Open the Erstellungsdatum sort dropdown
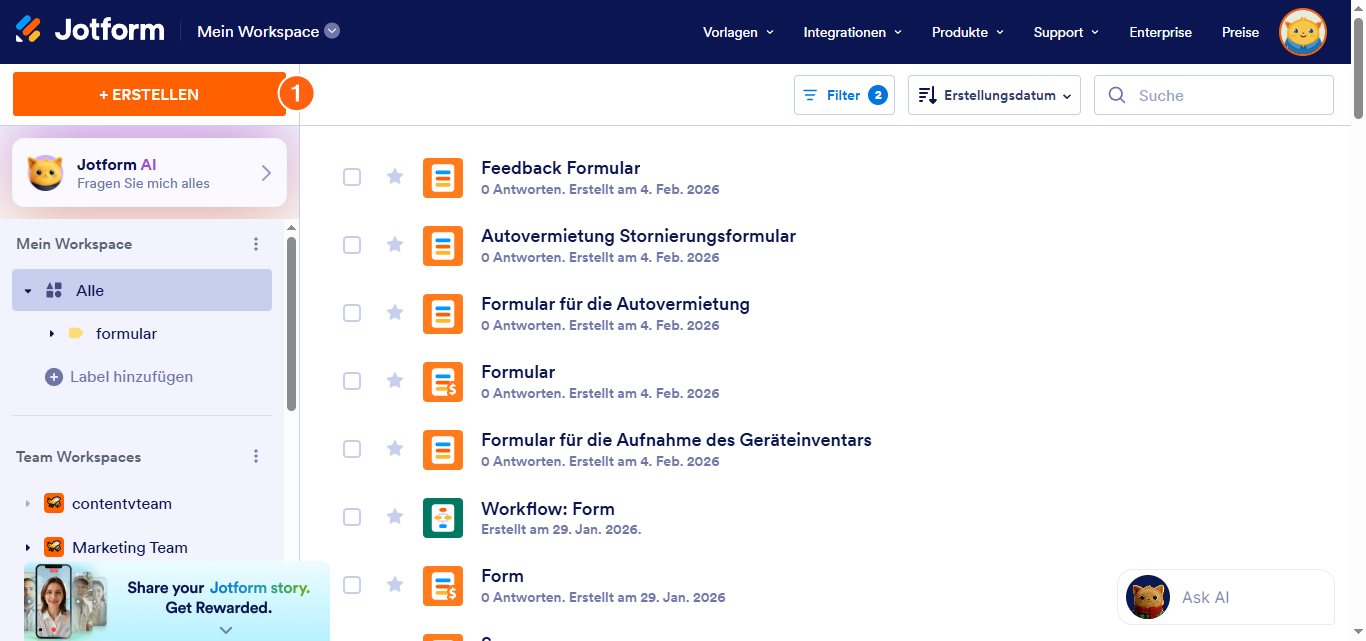The width and height of the screenshot is (1366, 641). click(x=993, y=94)
